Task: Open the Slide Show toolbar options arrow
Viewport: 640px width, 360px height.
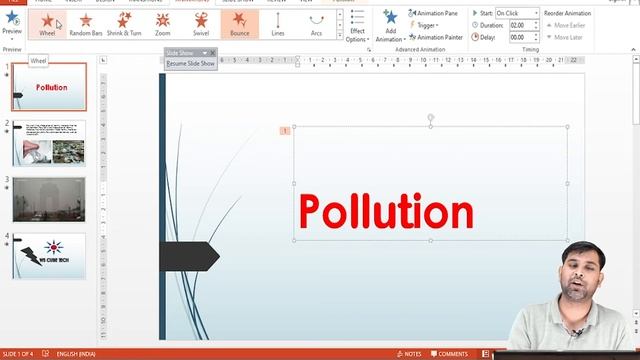Action: click(204, 53)
